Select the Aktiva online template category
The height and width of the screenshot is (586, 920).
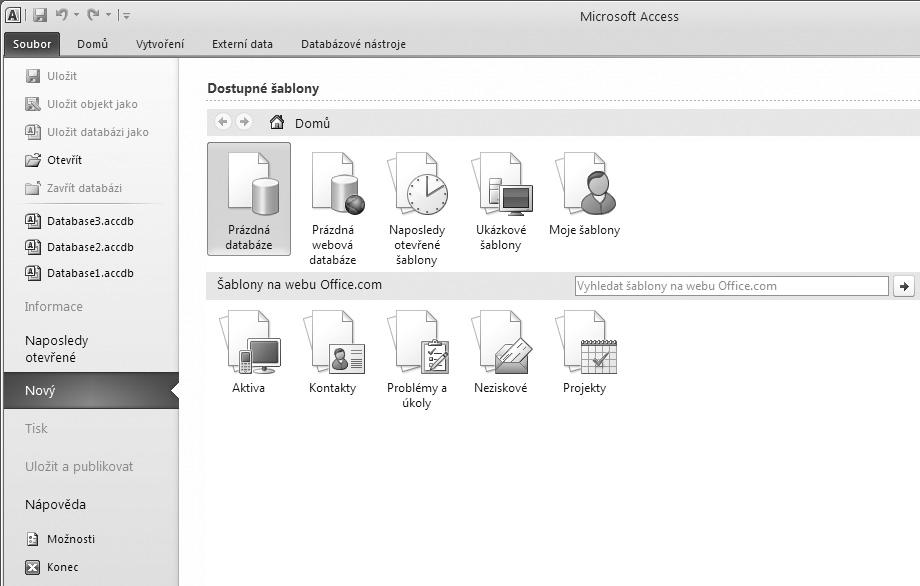(249, 351)
